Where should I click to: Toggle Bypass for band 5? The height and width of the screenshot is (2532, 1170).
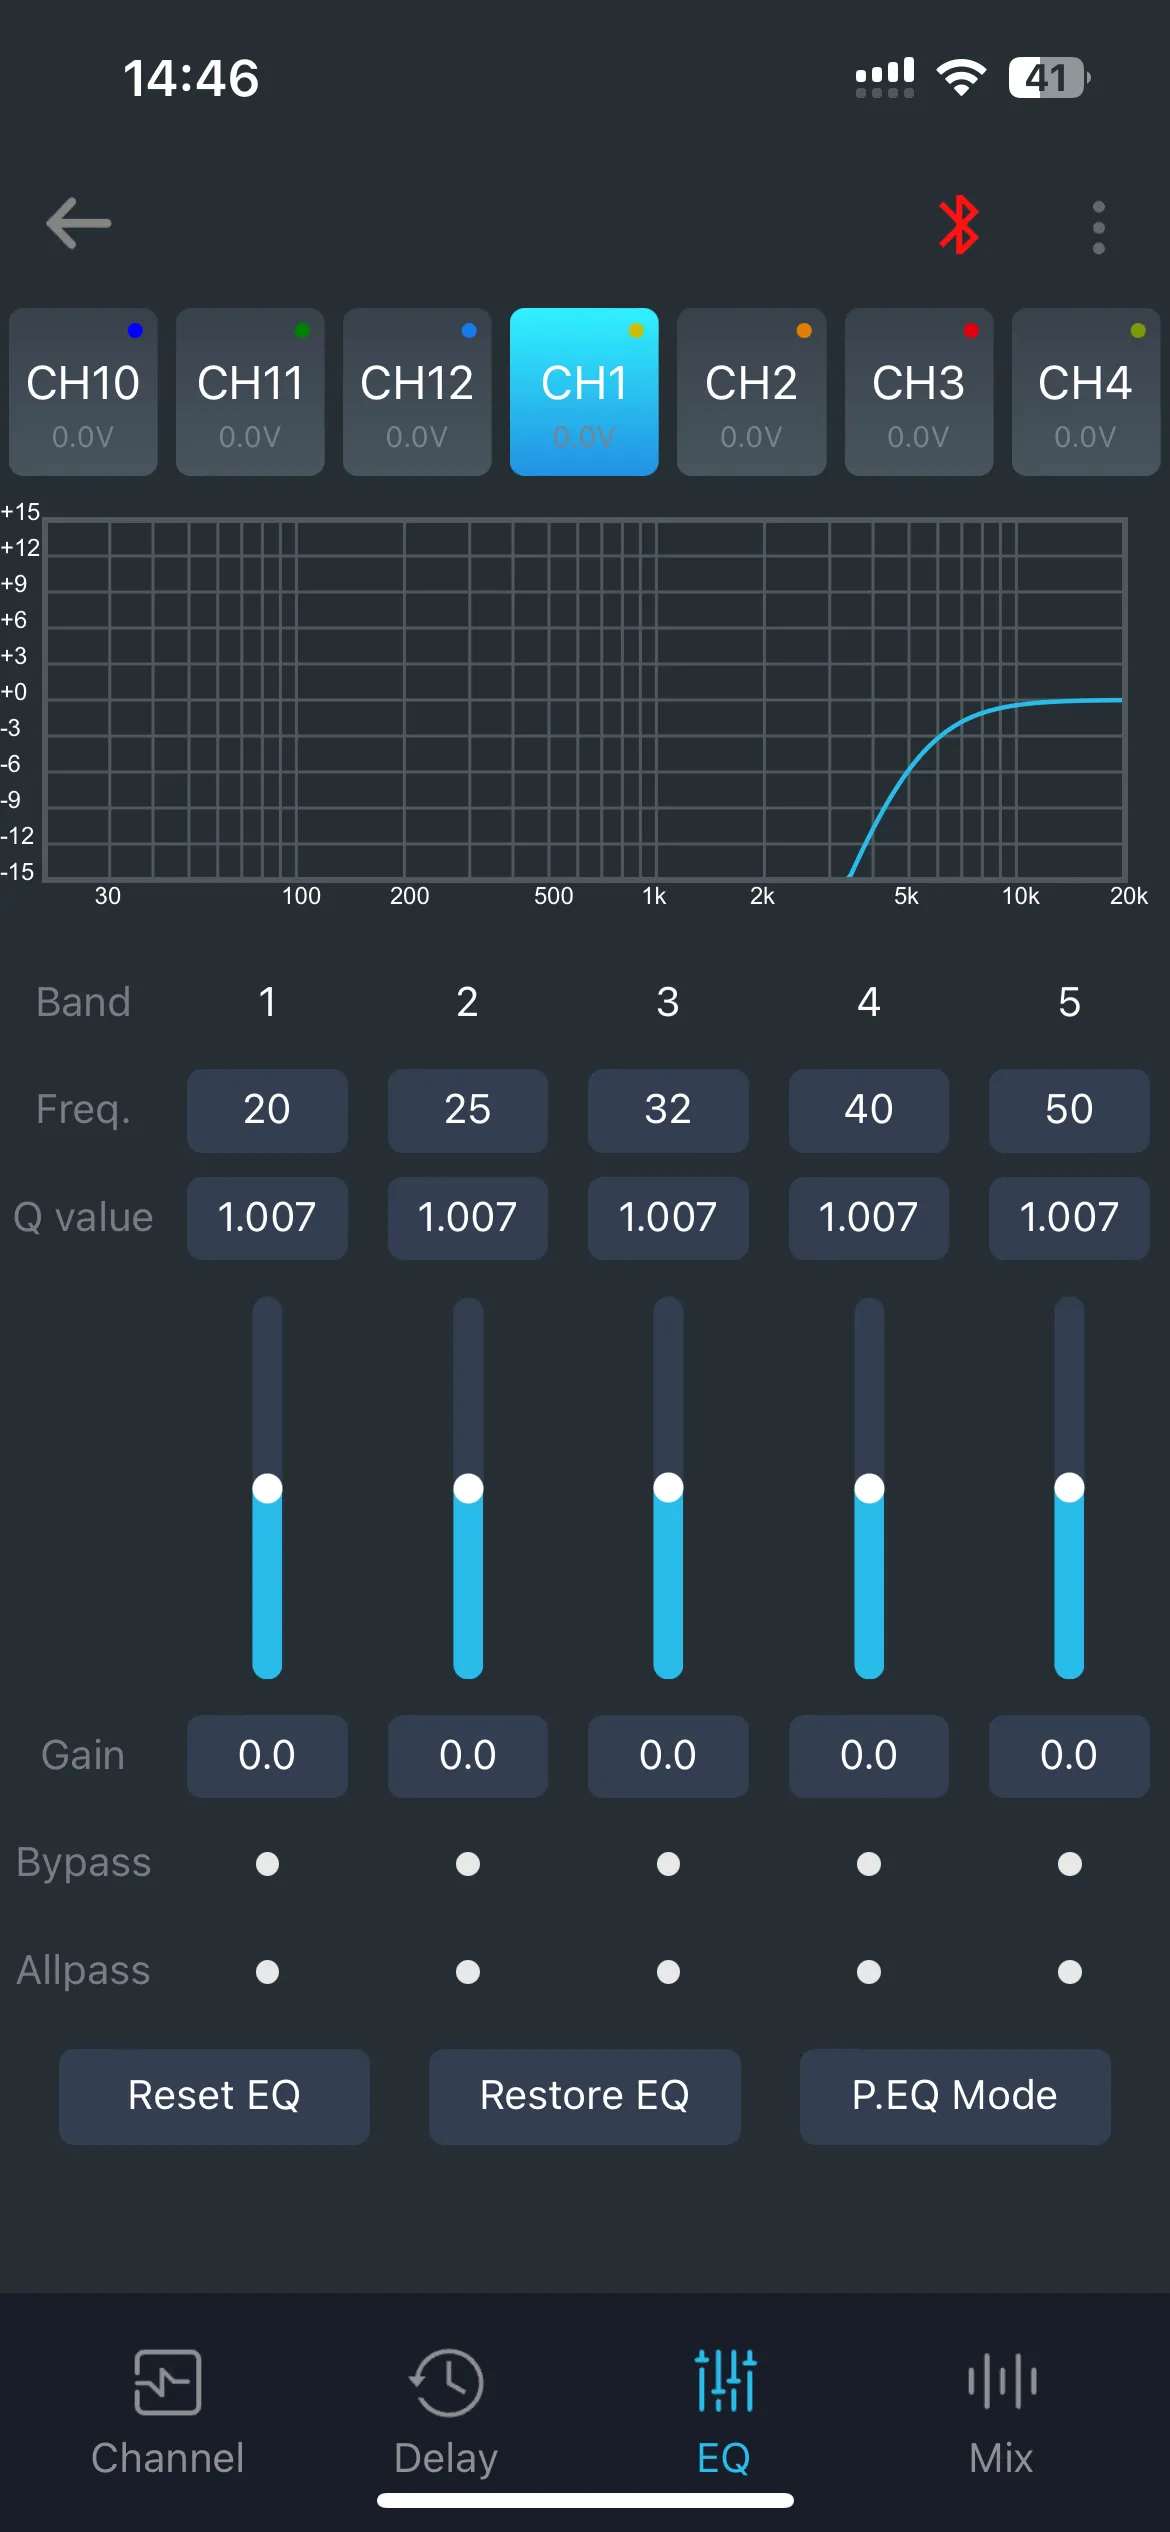coord(1070,1864)
